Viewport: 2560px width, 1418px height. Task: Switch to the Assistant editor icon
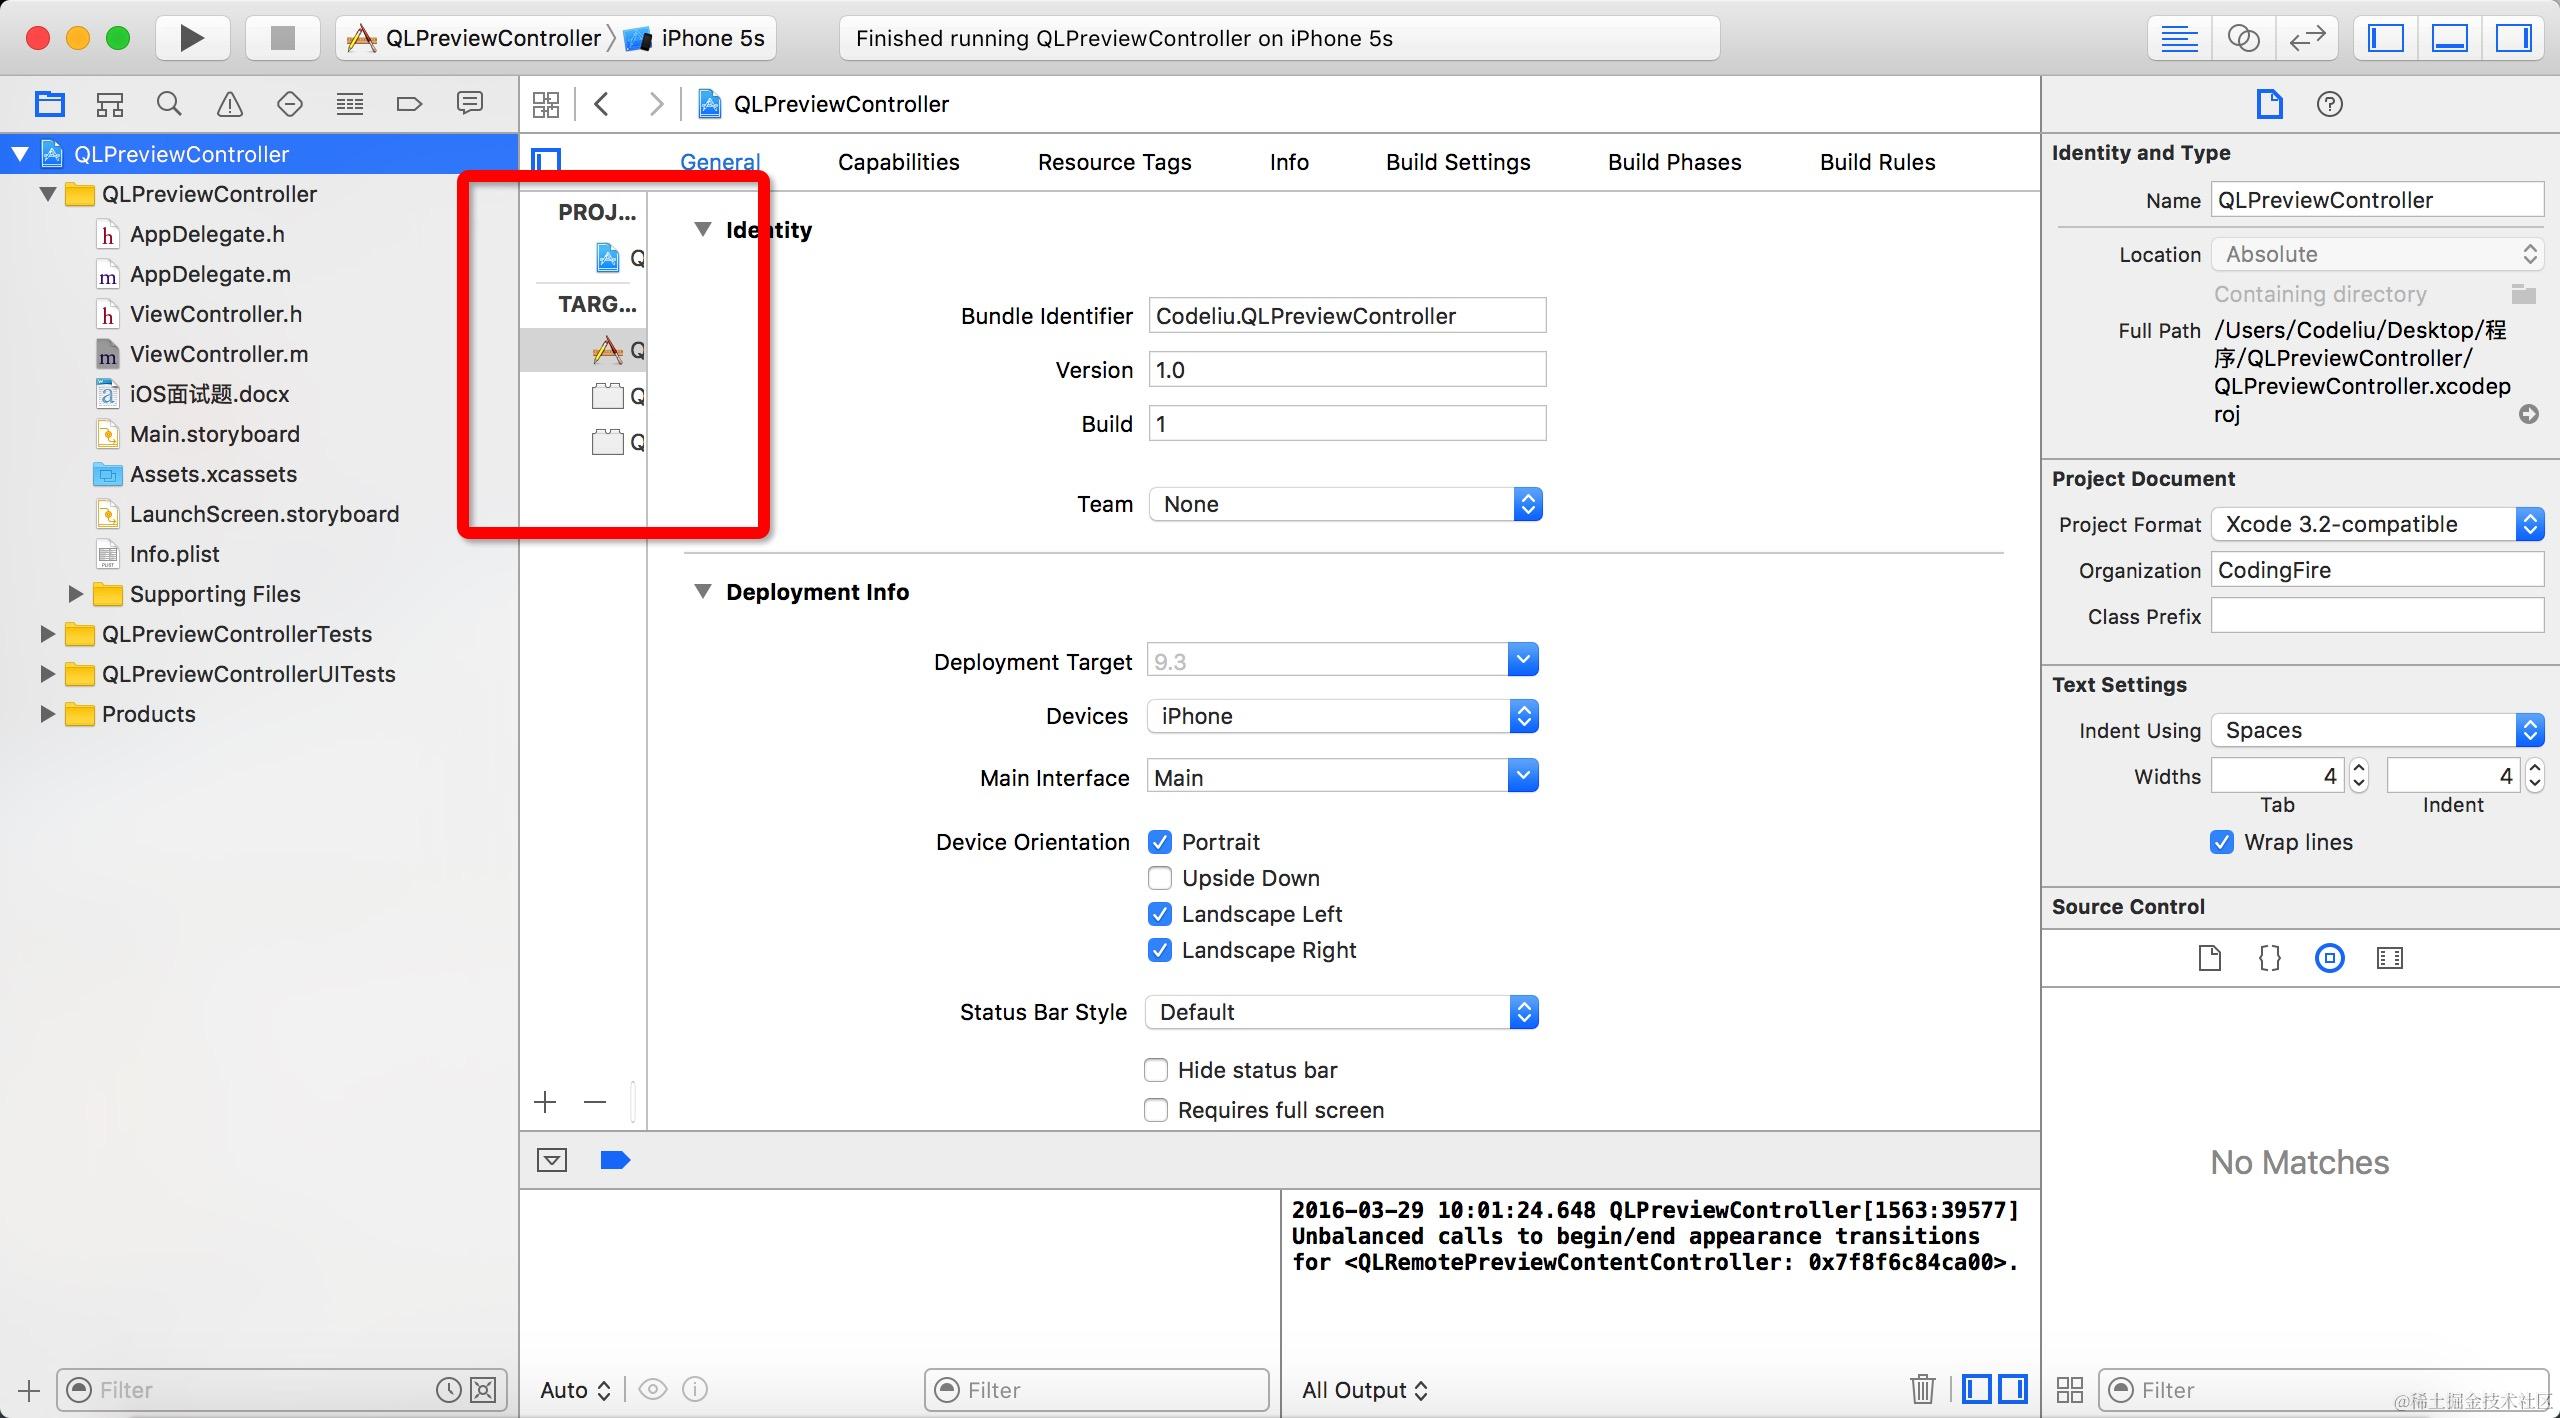[x=2243, y=38]
